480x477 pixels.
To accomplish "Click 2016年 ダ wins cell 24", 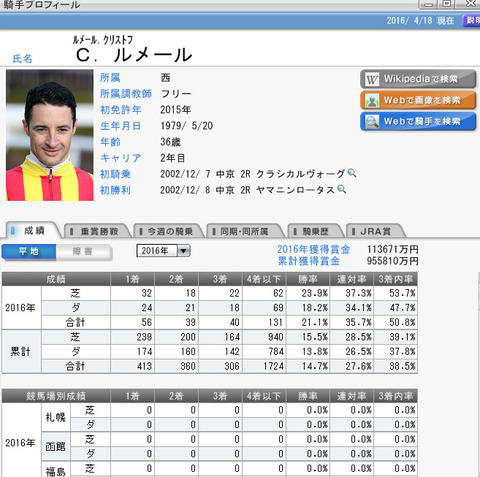I will coord(132,308).
